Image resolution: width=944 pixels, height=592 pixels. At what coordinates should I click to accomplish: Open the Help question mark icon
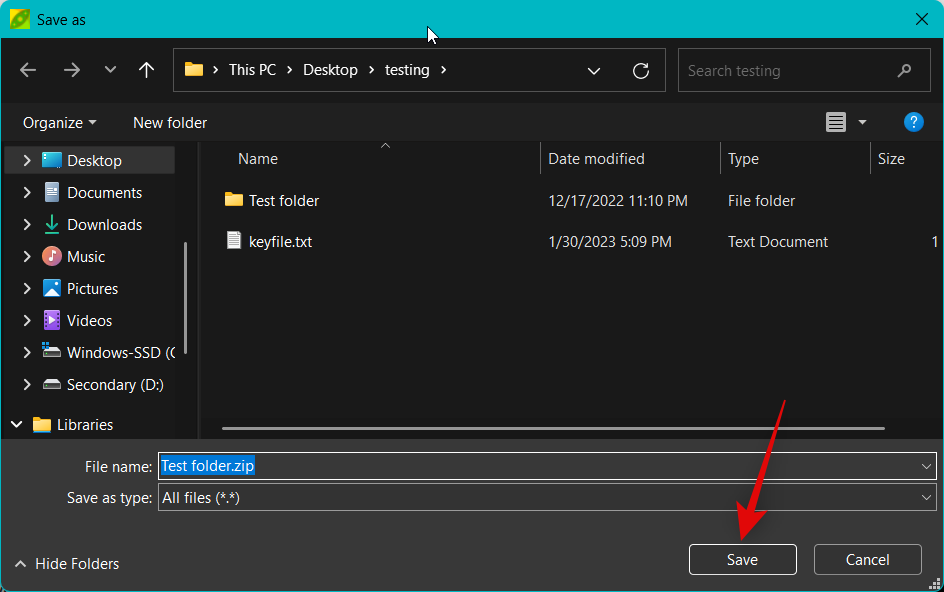[913, 122]
